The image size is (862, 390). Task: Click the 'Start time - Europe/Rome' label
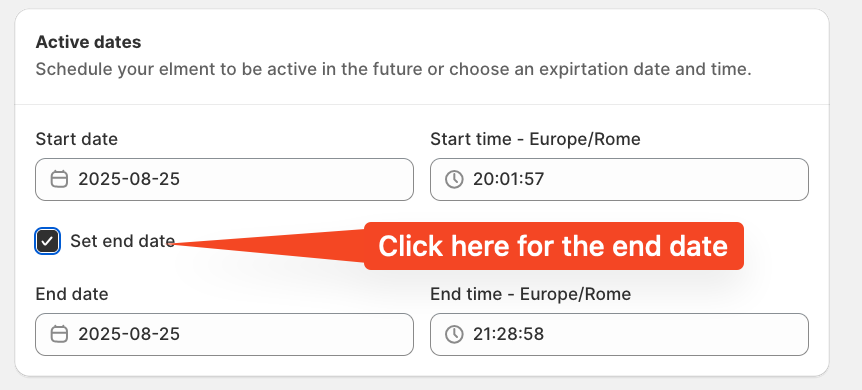pos(535,139)
